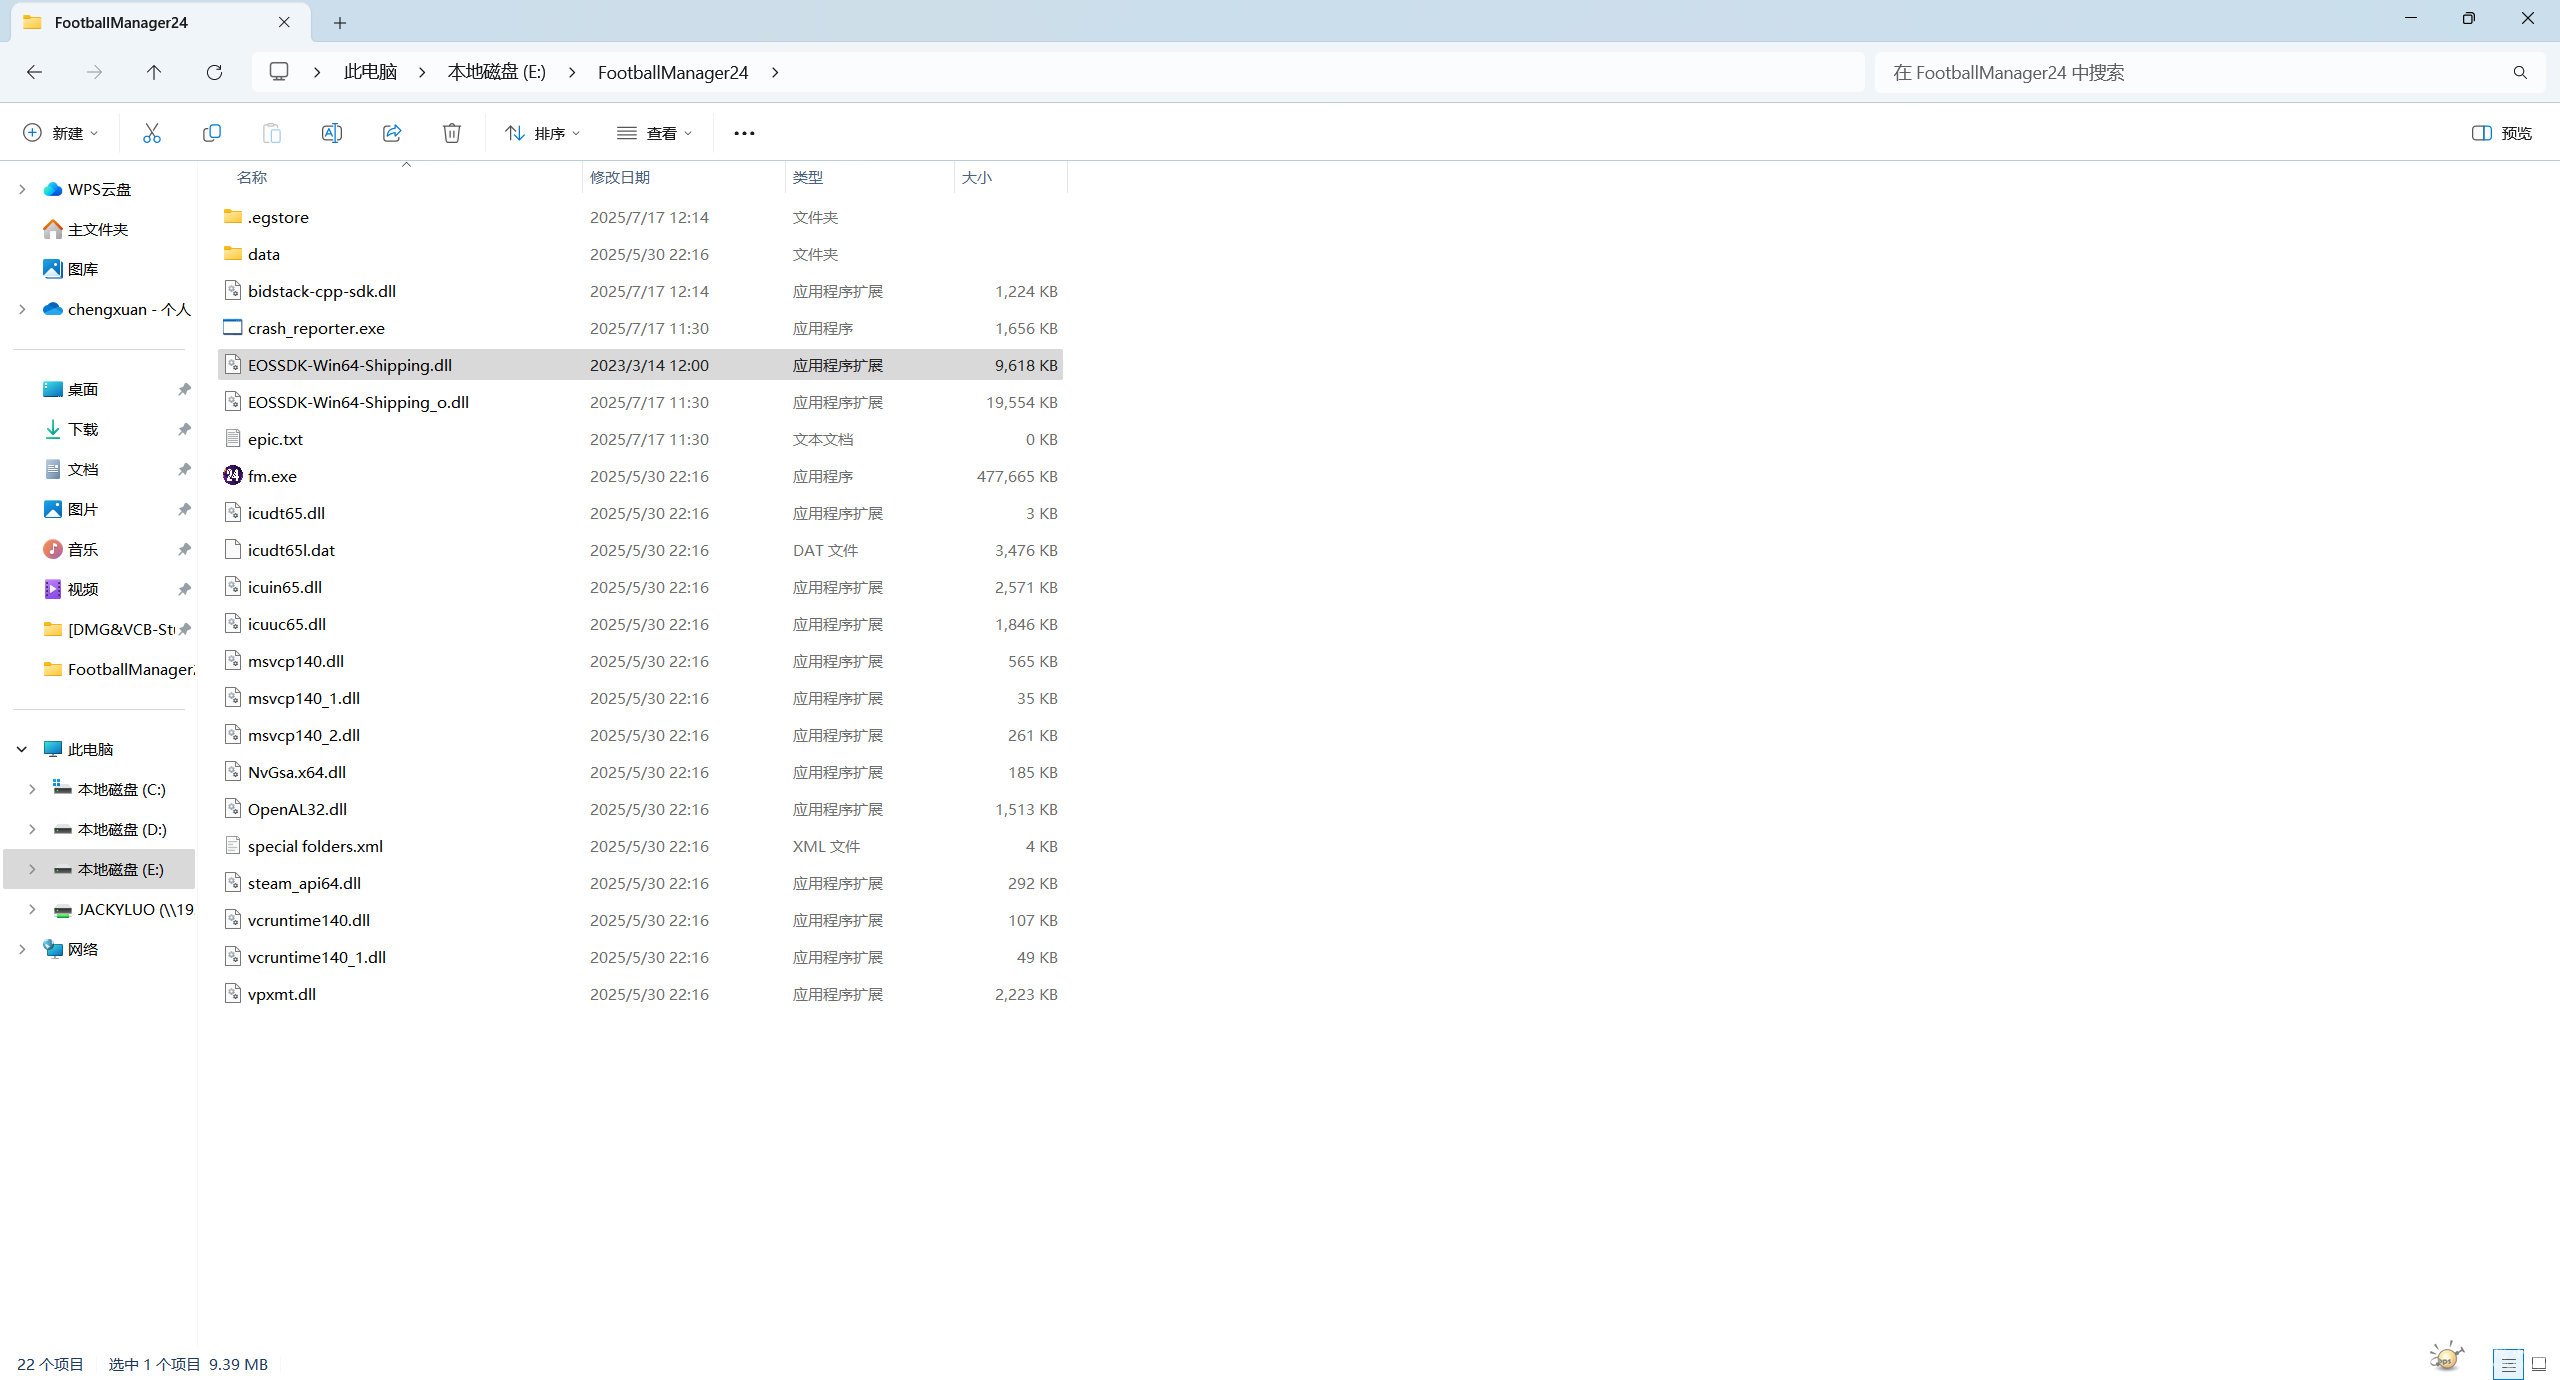The height and width of the screenshot is (1380, 2560).
Task: Click 此电脑 in breadcrumb path
Action: tap(371, 72)
